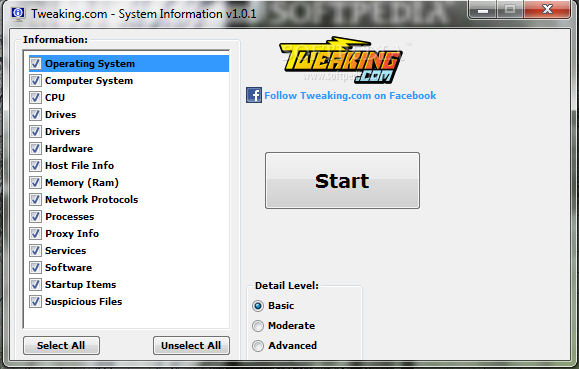Select the Advanced detail level

[x=258, y=346]
